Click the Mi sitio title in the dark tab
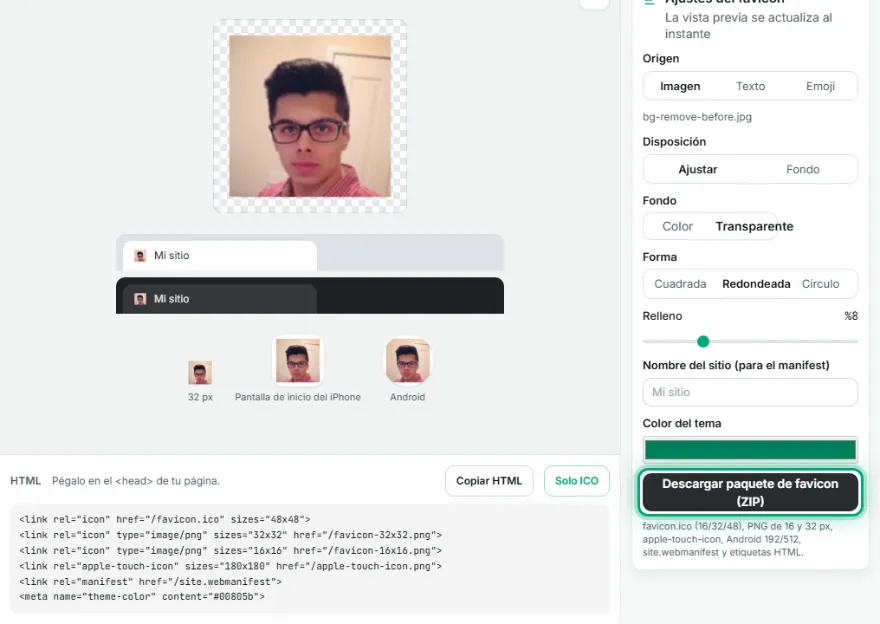The image size is (880, 624). 172,299
